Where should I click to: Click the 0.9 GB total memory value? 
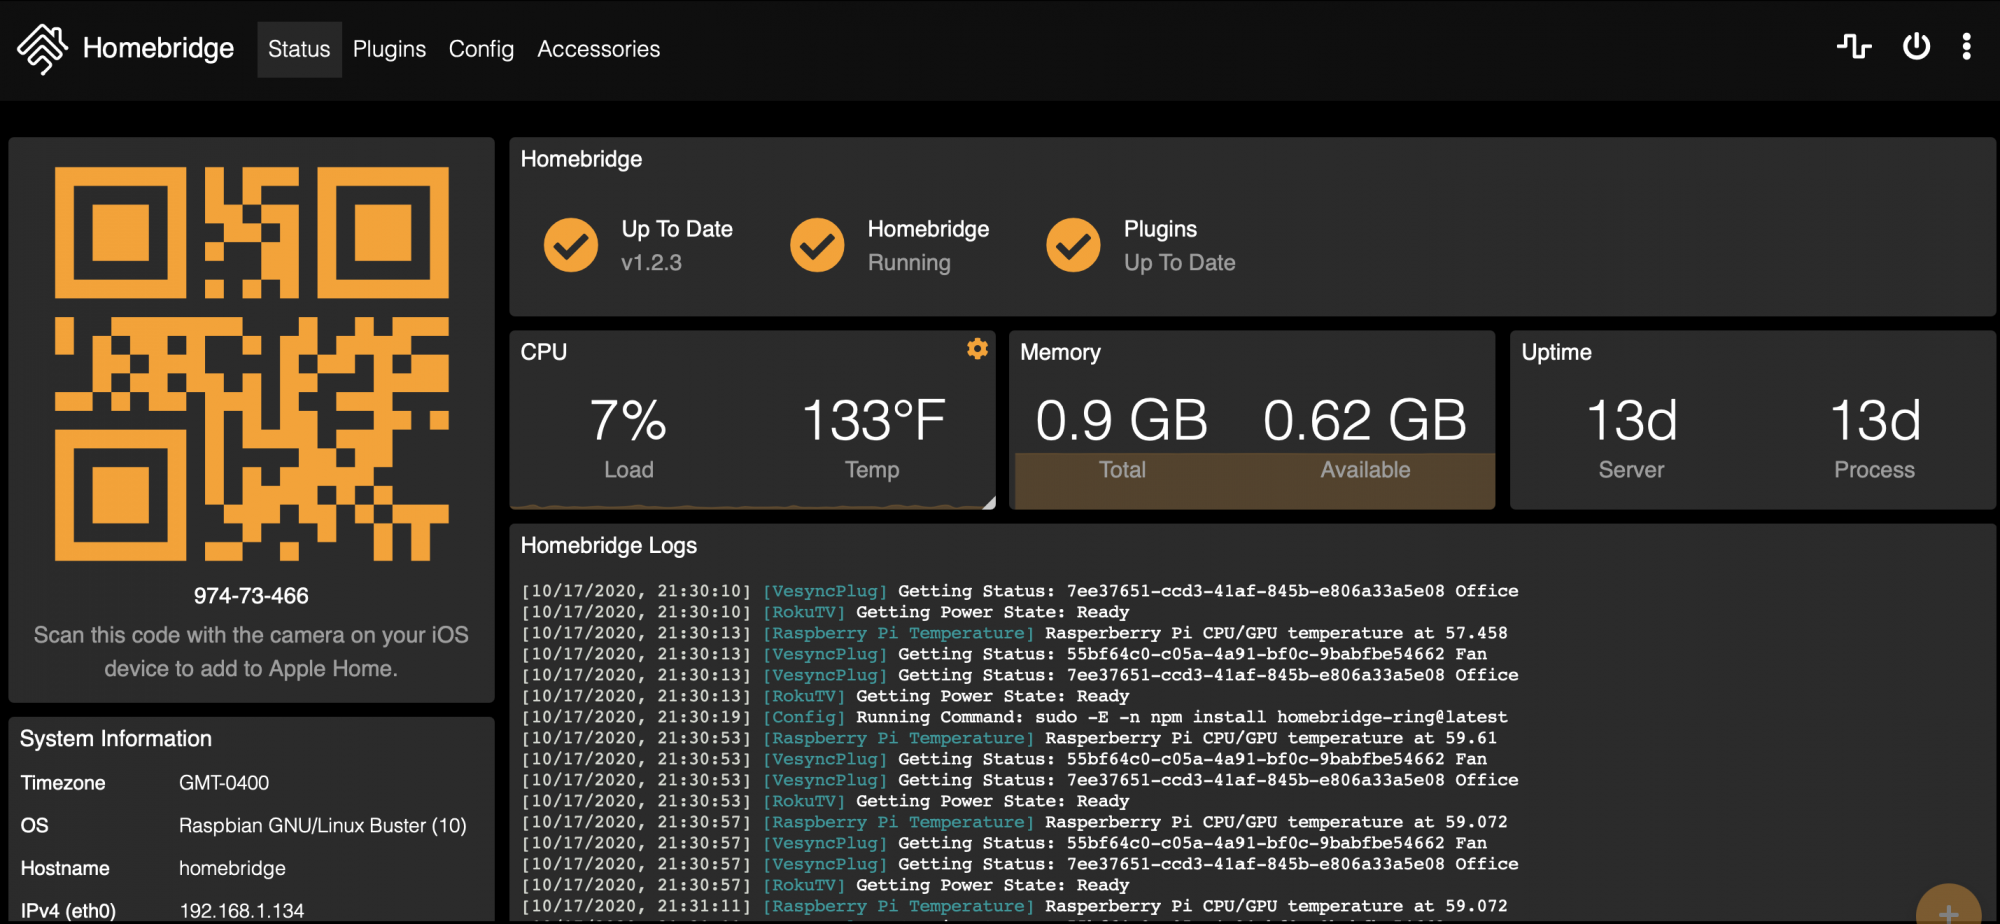(x=1121, y=420)
